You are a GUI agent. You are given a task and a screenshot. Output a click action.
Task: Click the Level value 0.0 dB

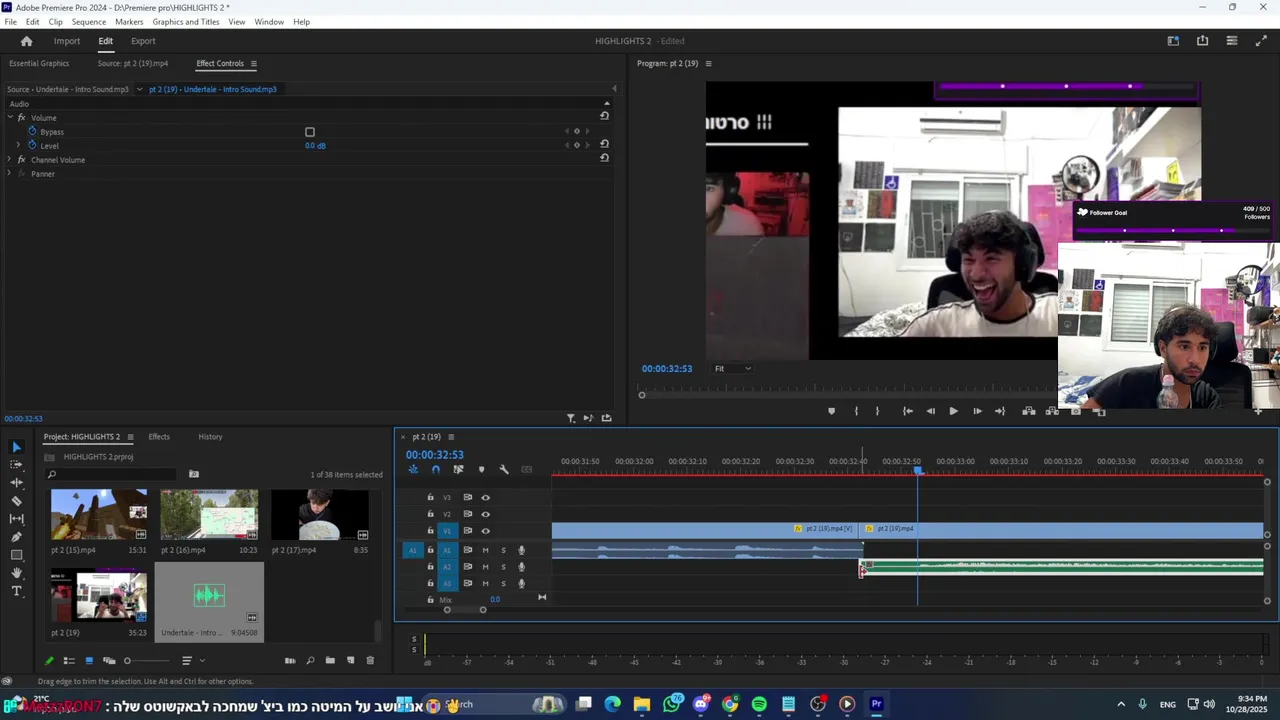point(315,146)
